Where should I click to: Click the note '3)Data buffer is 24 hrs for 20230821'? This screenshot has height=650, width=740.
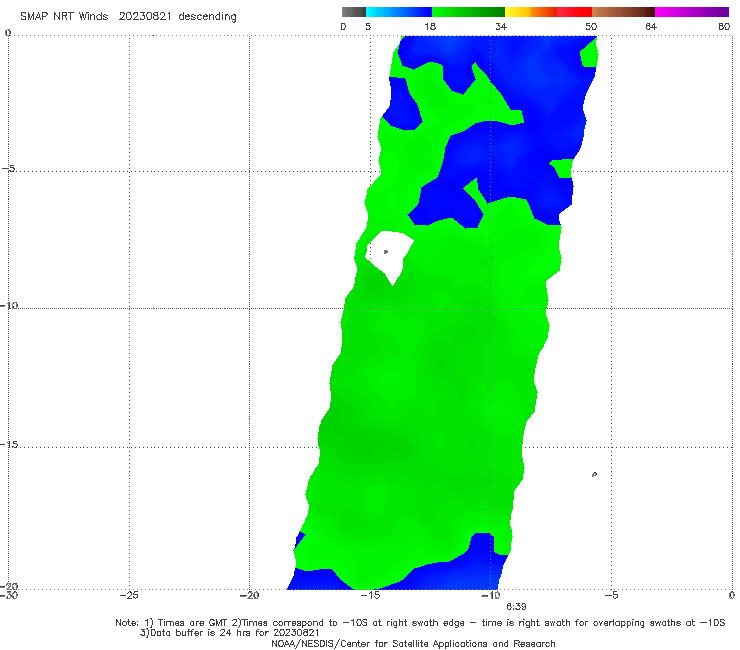click(x=229, y=633)
